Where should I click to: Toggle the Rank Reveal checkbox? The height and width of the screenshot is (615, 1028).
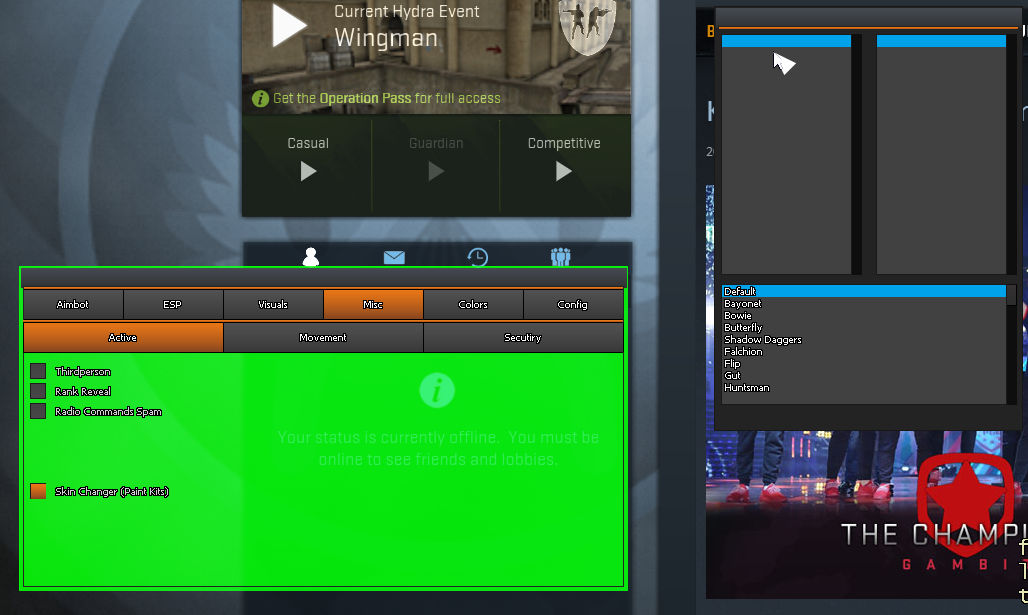[x=38, y=391]
